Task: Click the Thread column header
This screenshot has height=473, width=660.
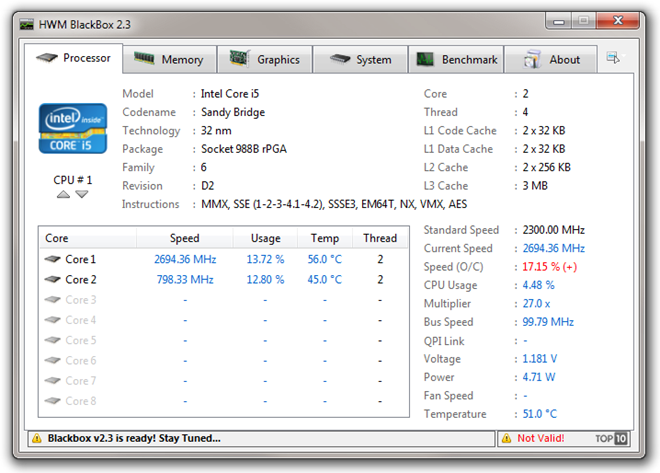Action: click(380, 238)
